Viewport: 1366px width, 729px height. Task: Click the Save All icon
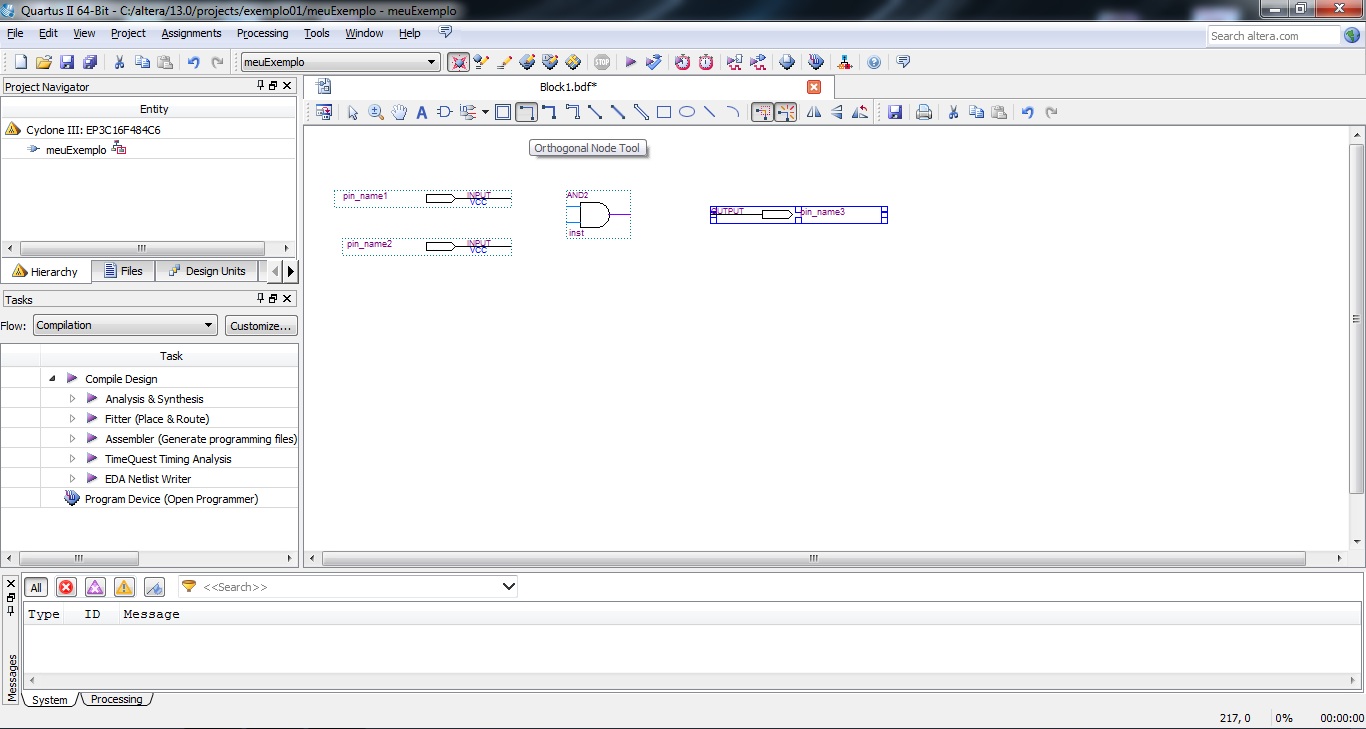coord(89,62)
